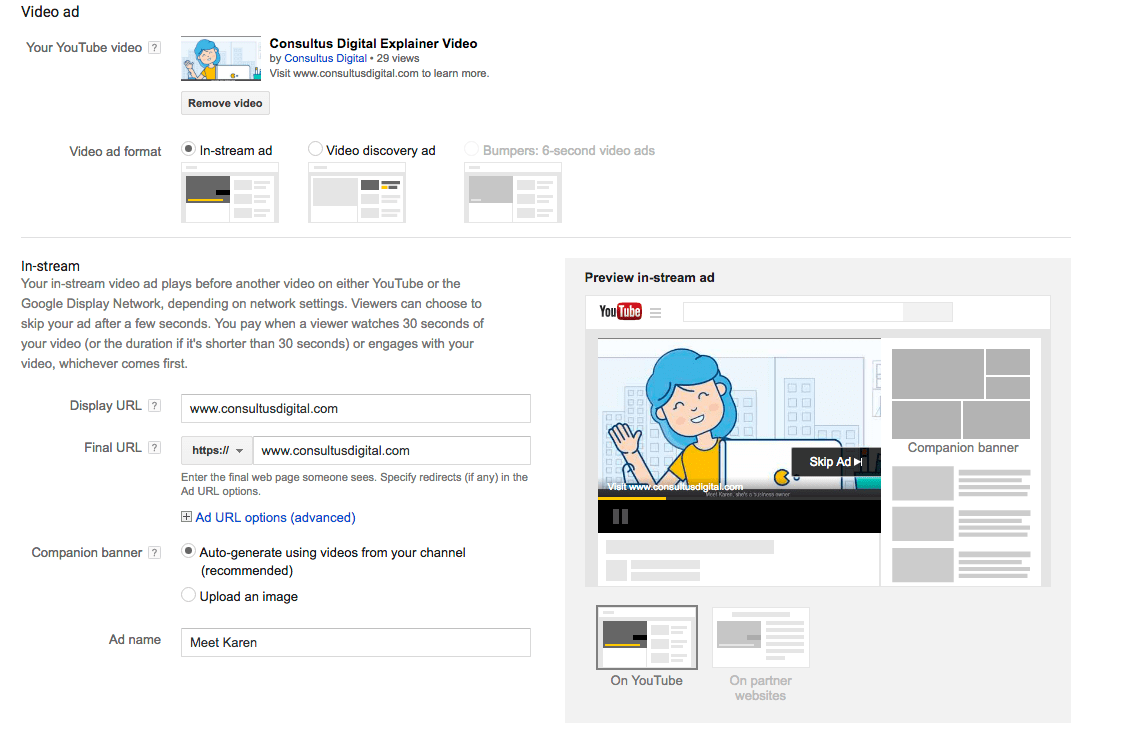Switch preview to On partner websites
This screenshot has width=1130, height=732.
(x=760, y=638)
